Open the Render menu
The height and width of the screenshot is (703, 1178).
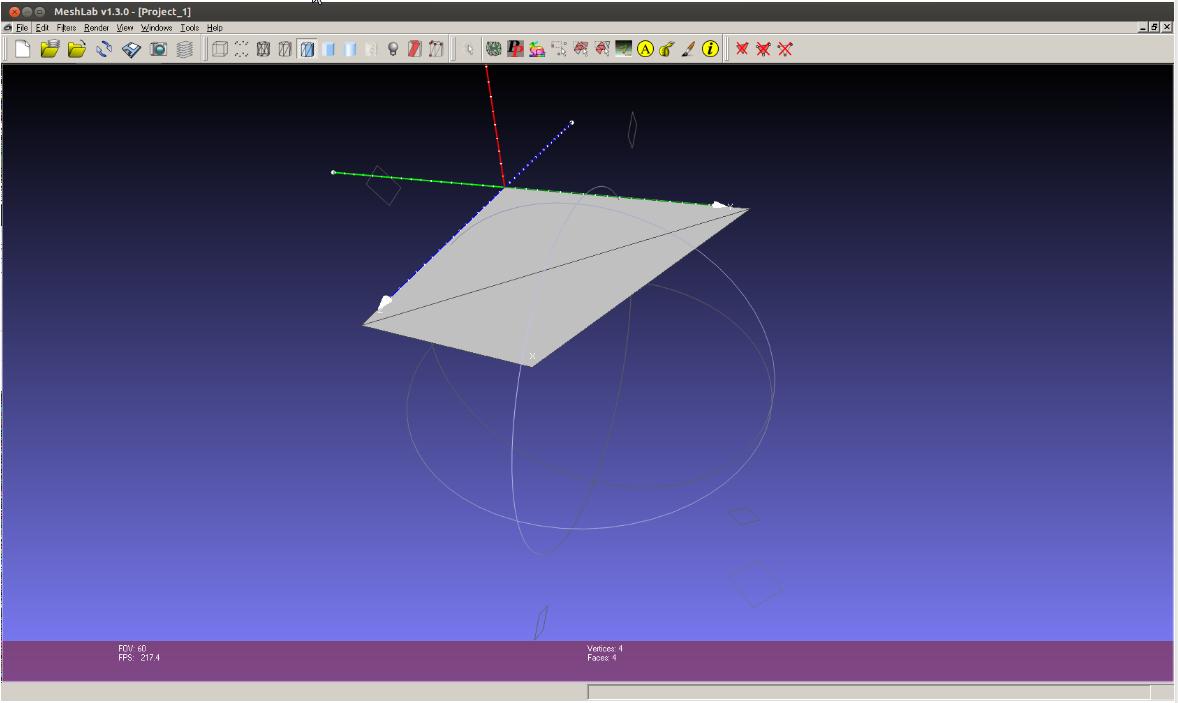coord(96,28)
